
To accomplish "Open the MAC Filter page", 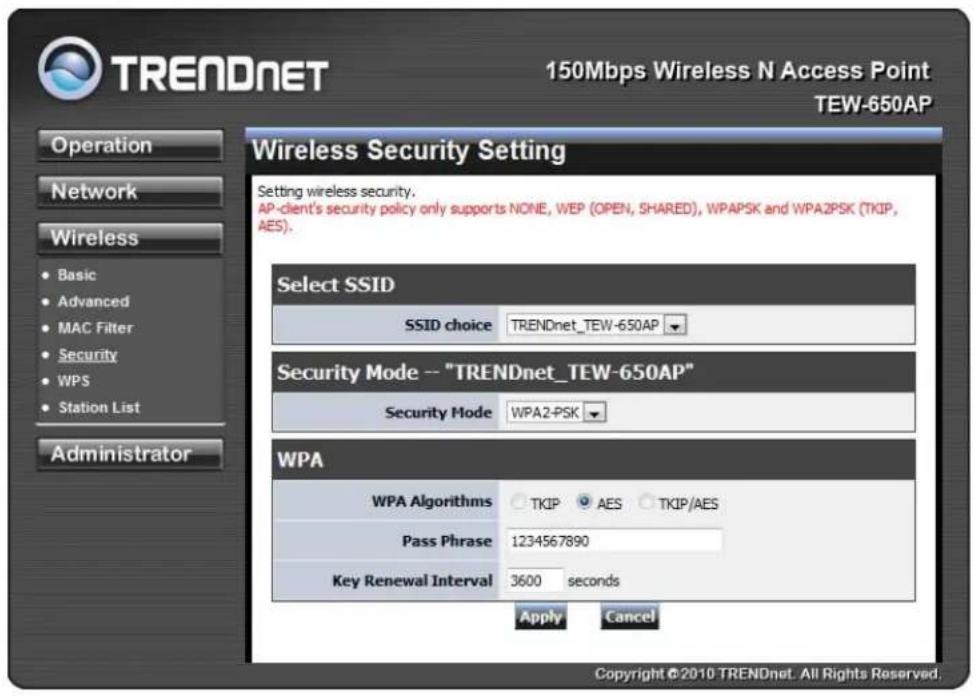I will [95, 328].
